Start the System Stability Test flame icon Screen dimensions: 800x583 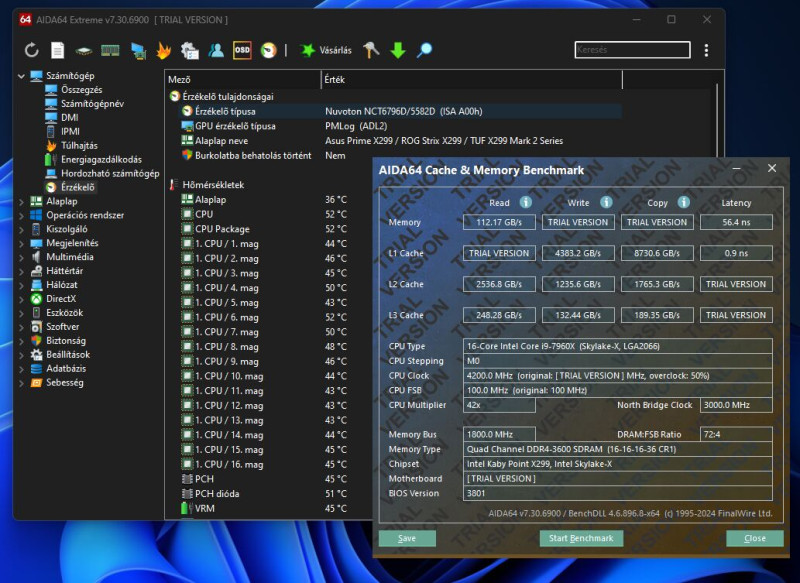click(163, 50)
